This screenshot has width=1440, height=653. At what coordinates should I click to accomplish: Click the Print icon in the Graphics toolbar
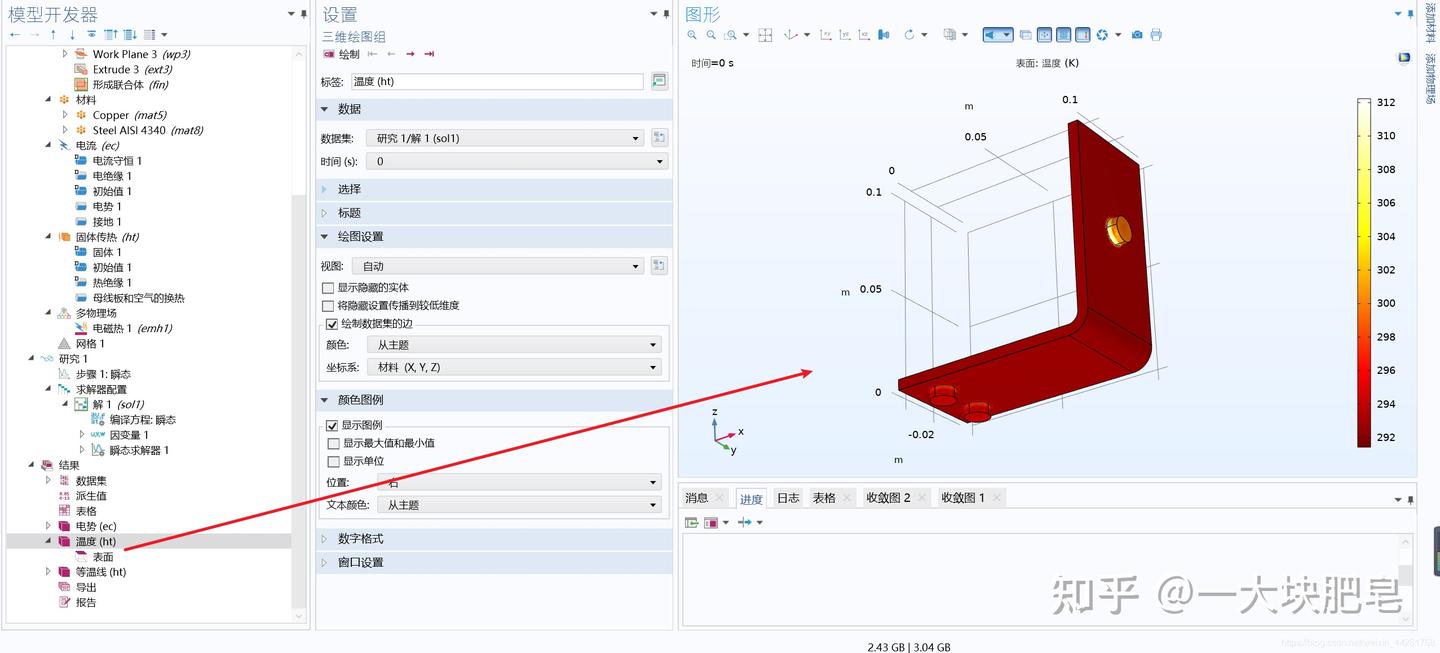point(1158,35)
